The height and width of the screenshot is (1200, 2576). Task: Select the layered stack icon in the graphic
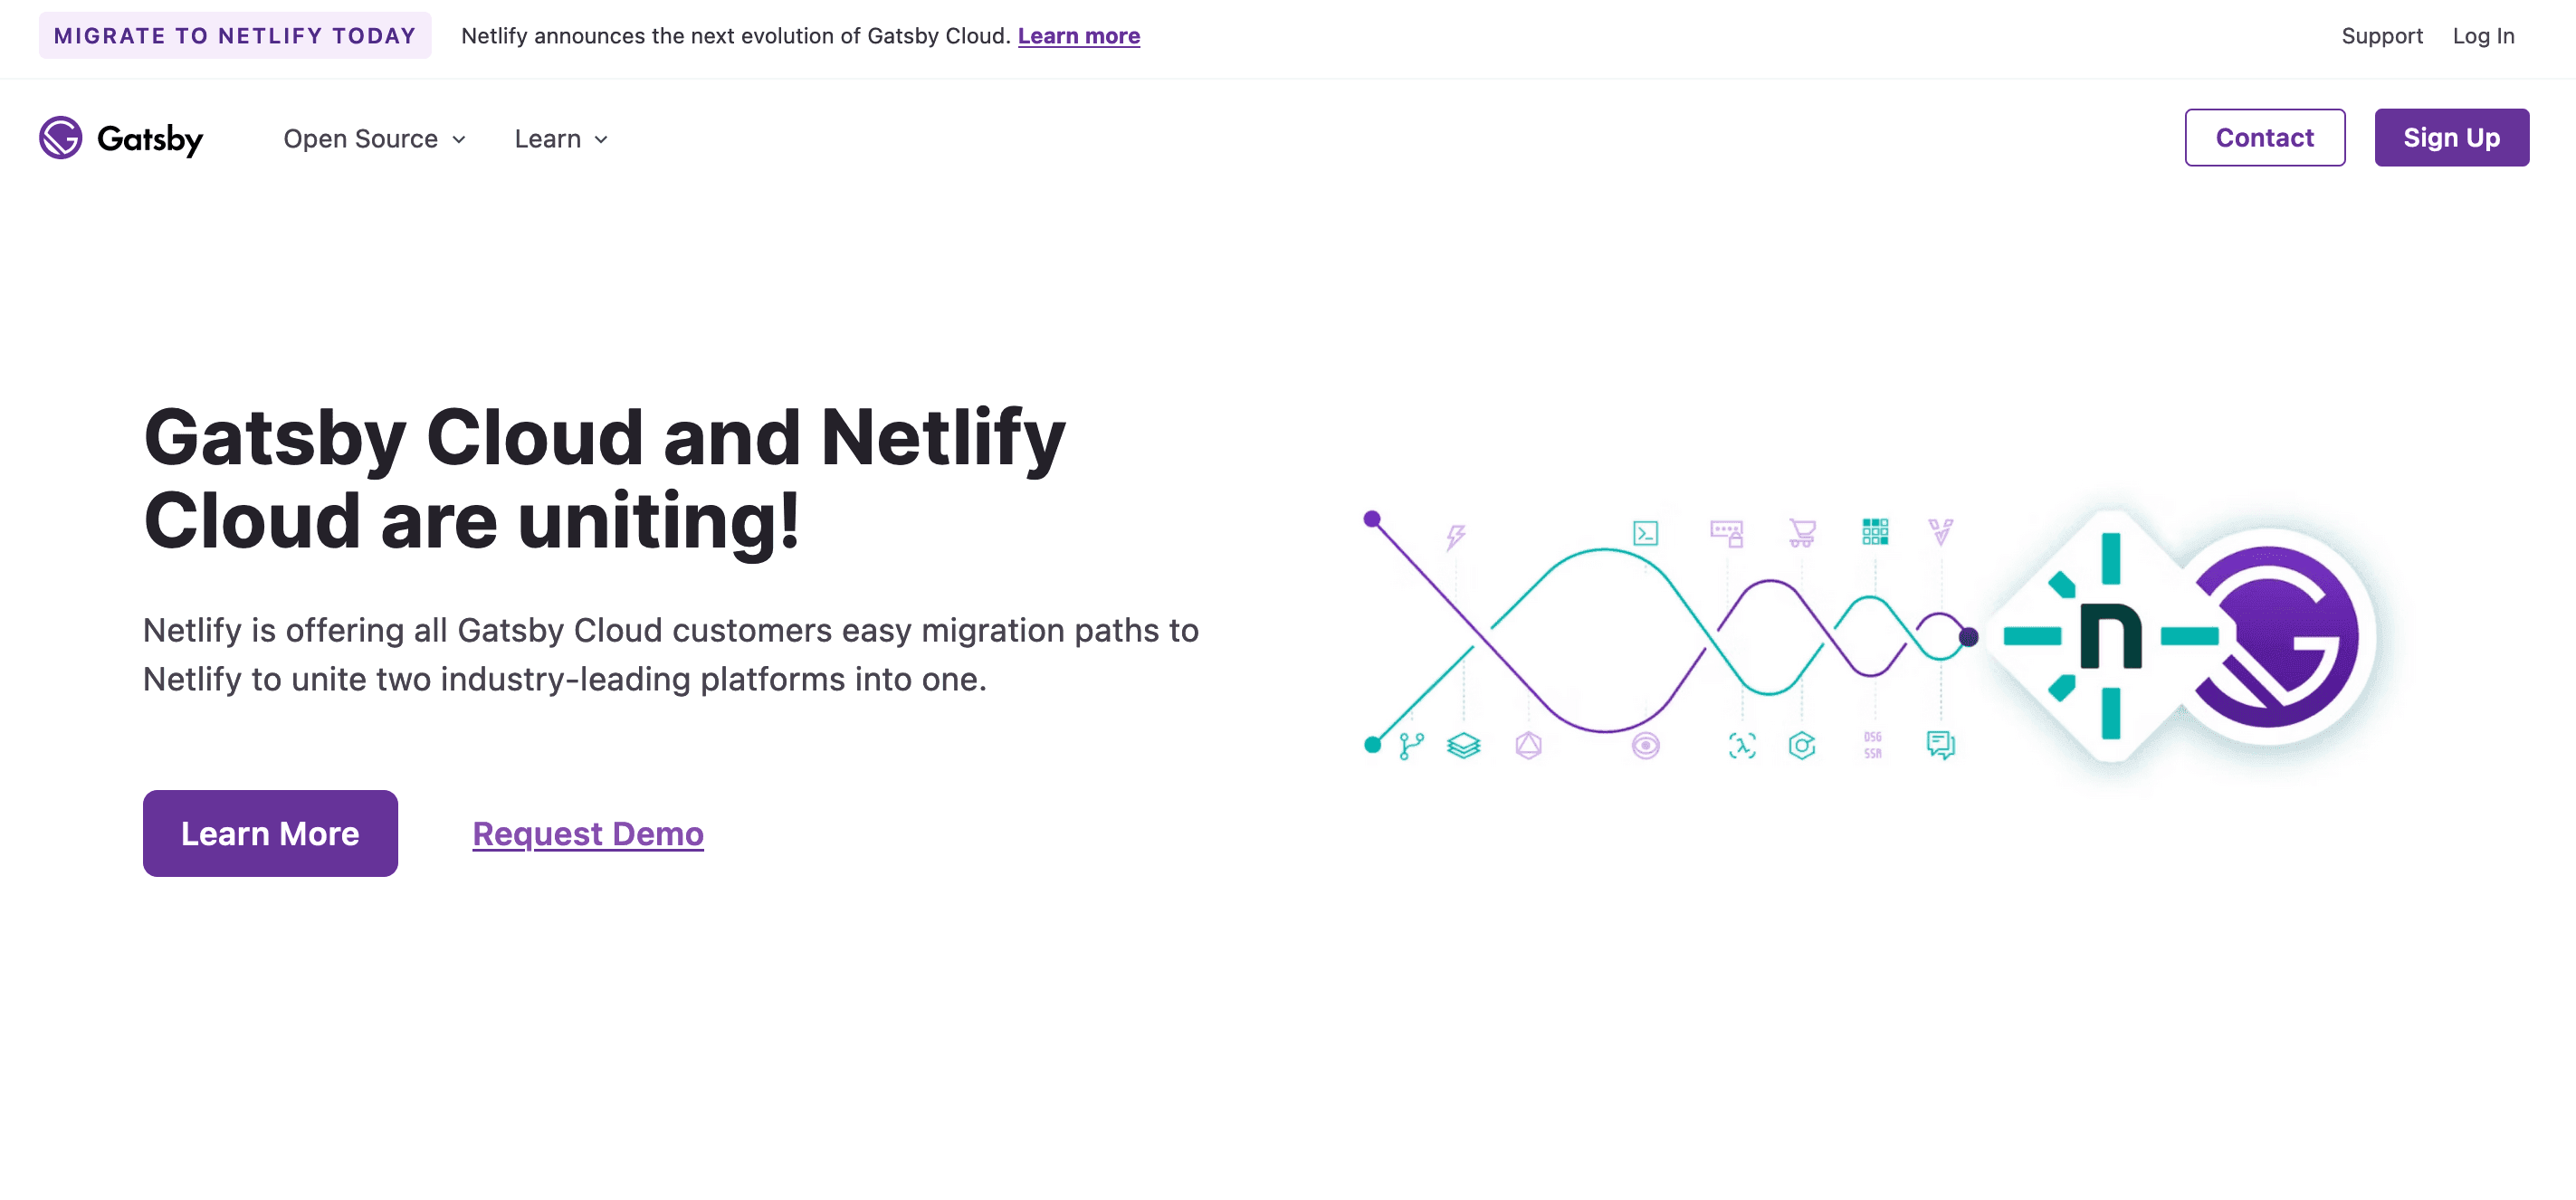tap(1464, 744)
